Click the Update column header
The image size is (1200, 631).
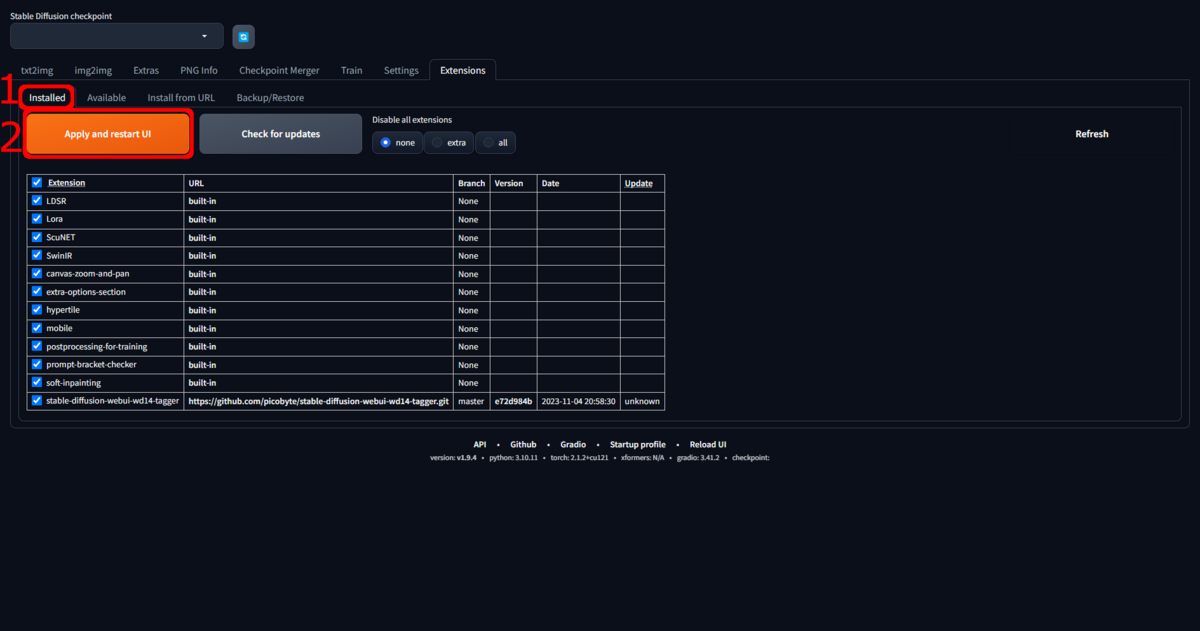pos(638,183)
